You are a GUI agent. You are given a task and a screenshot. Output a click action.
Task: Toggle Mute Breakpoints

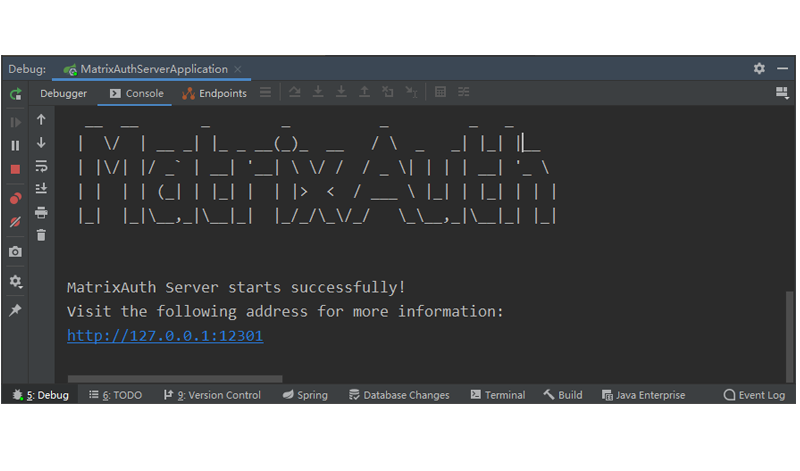(15, 222)
